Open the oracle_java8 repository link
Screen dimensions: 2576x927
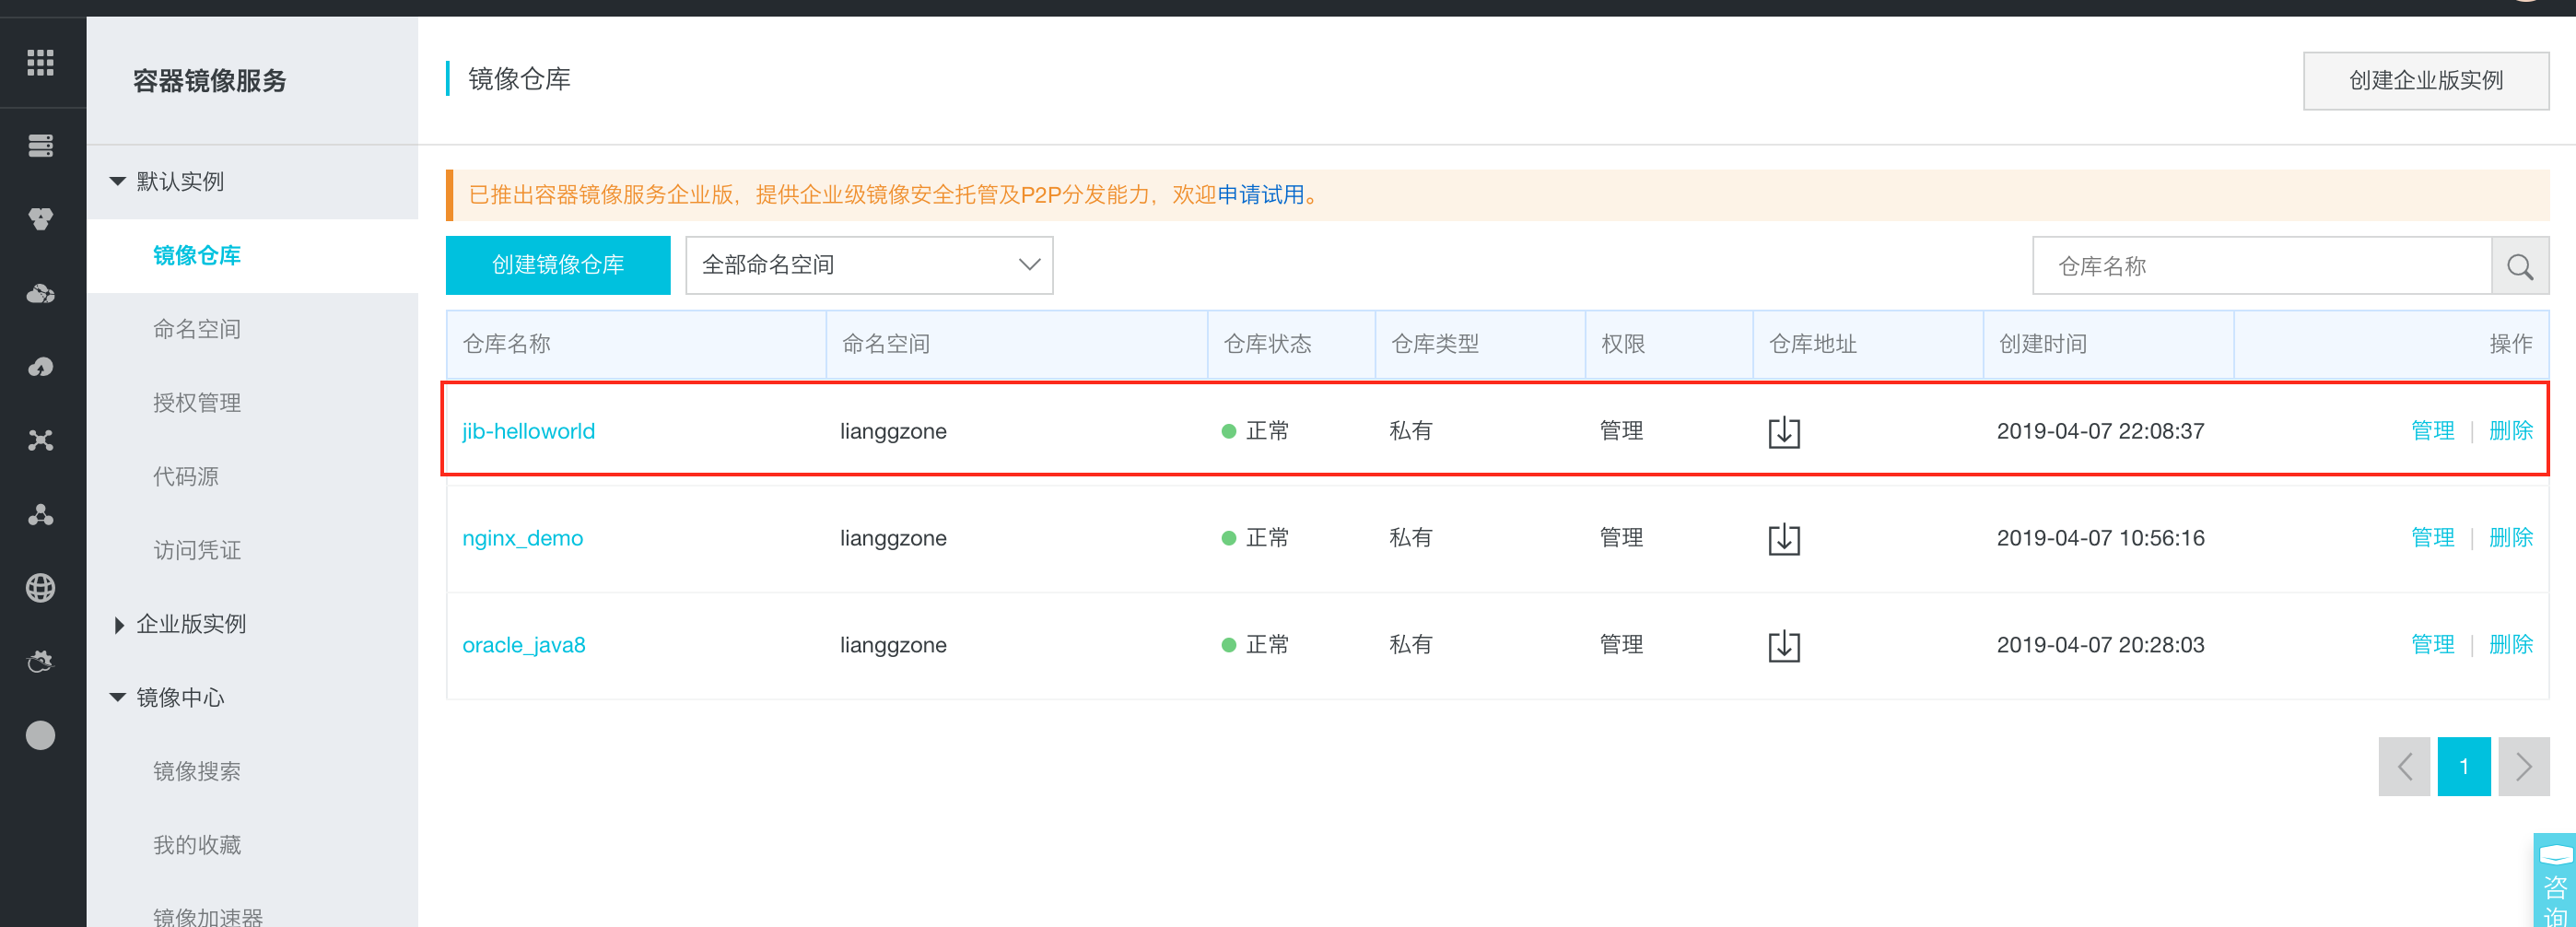524,645
